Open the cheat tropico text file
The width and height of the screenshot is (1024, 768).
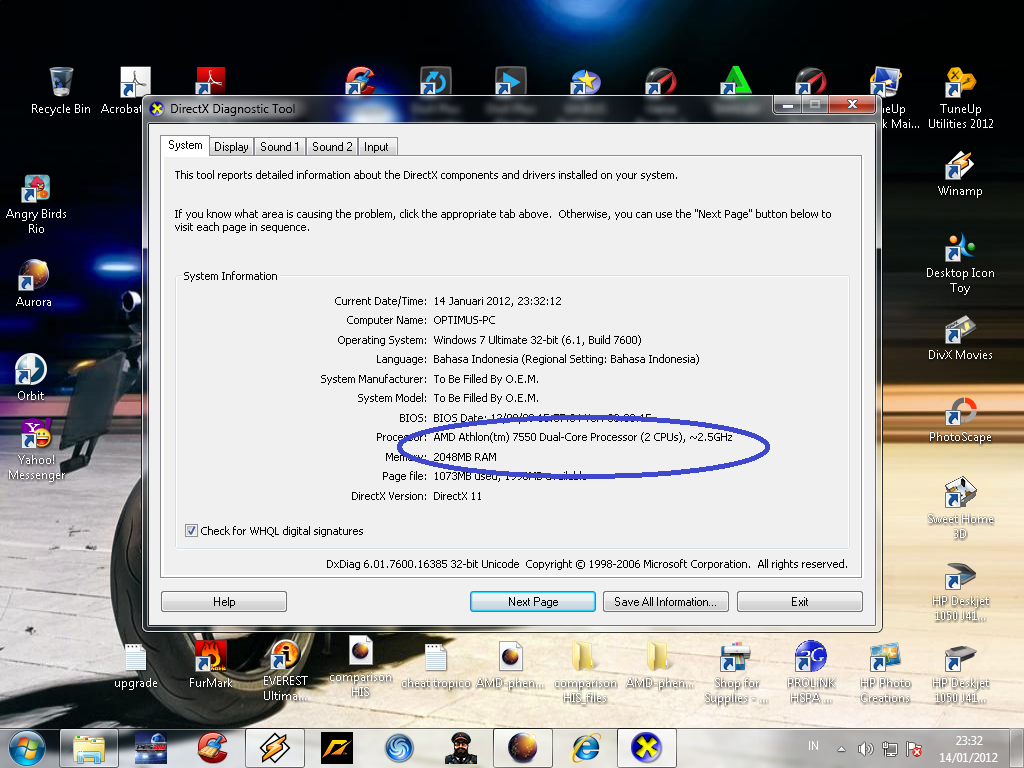(436, 666)
